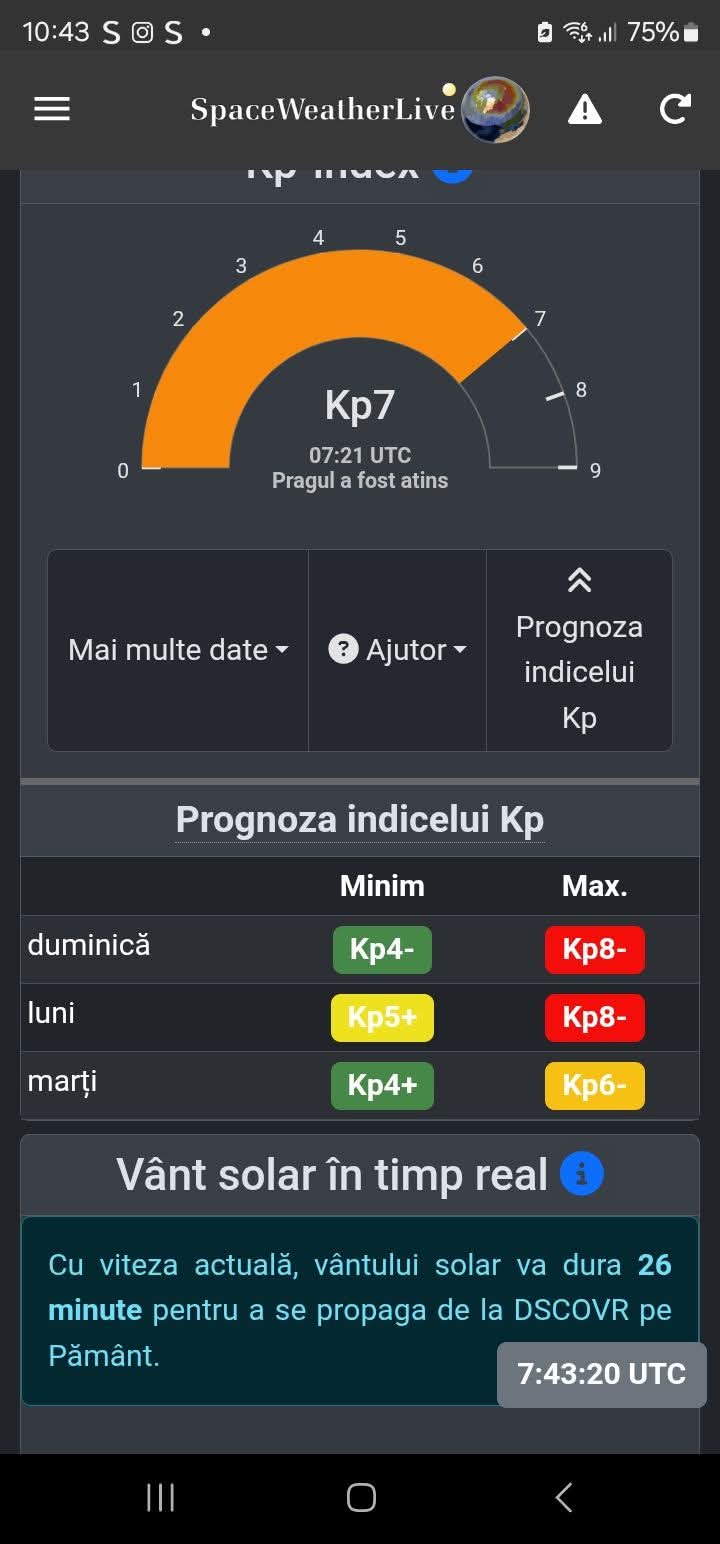This screenshot has width=720, height=1544.
Task: Tap the orange Kp6- badge for marți
Action: [595, 1086]
